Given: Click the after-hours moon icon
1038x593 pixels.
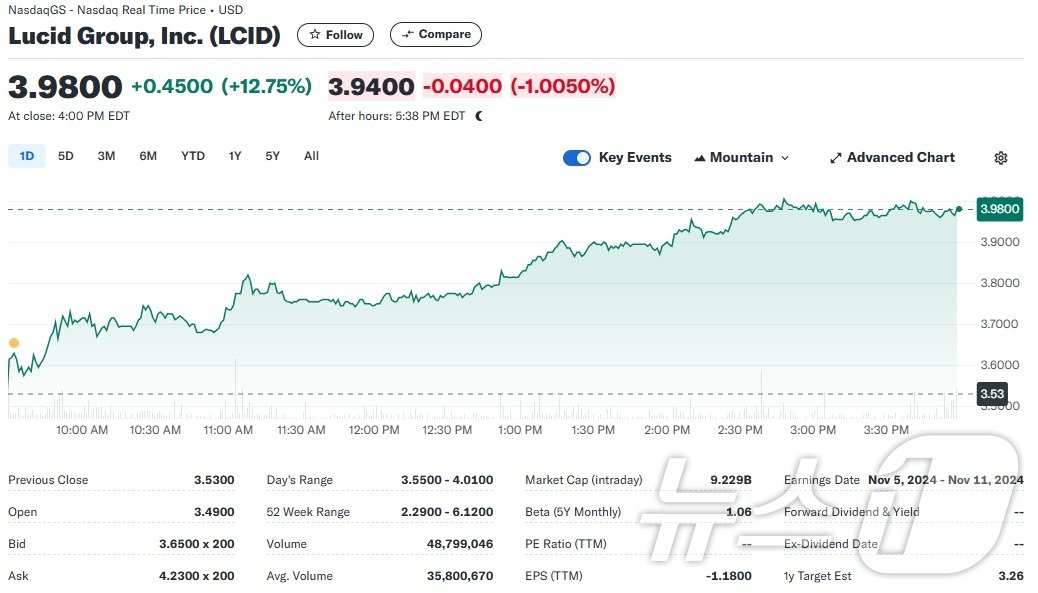Looking at the screenshot, I should (479, 116).
